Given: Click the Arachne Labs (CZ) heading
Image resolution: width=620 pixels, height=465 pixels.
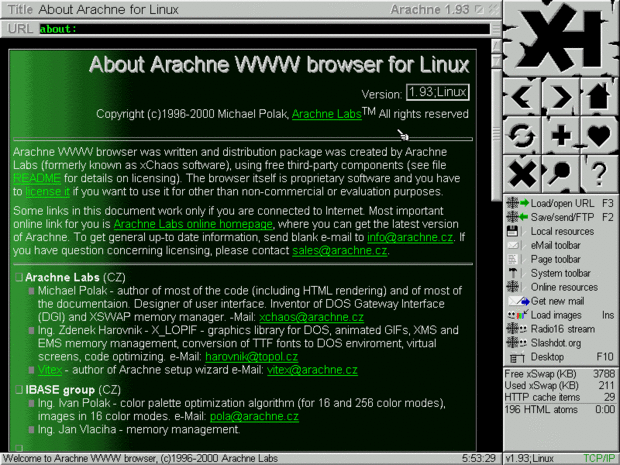Looking at the screenshot, I should [75, 278].
